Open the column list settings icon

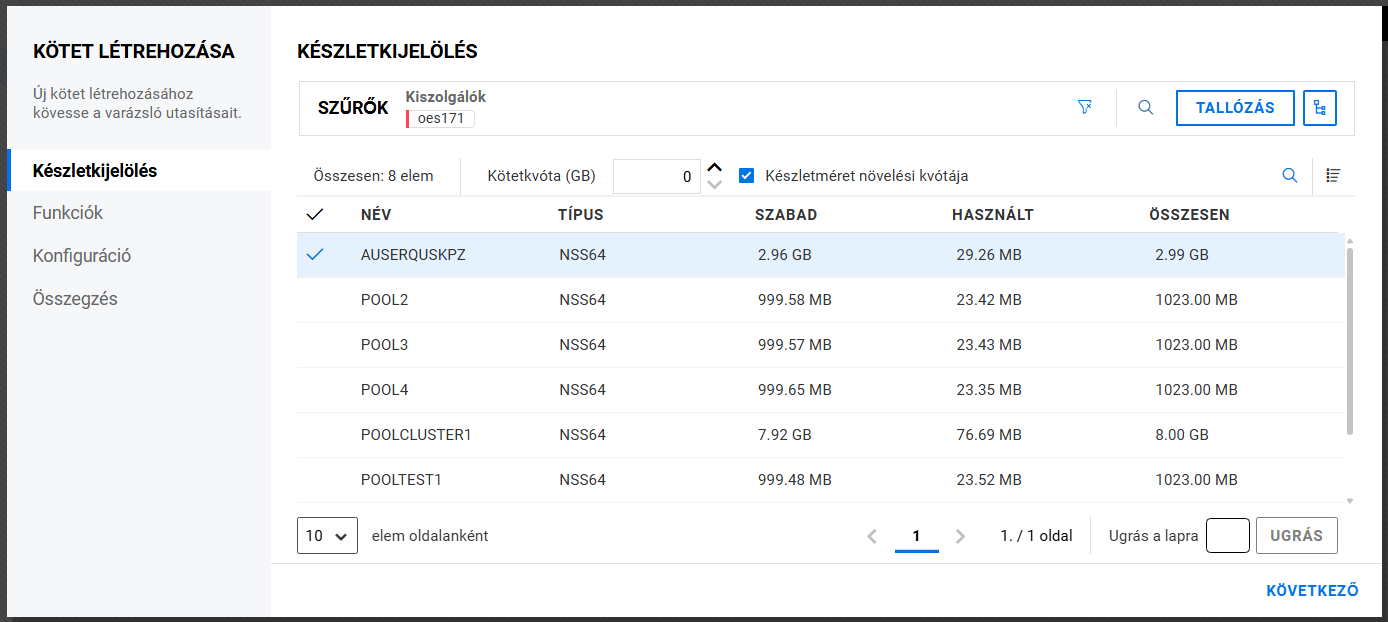1333,175
